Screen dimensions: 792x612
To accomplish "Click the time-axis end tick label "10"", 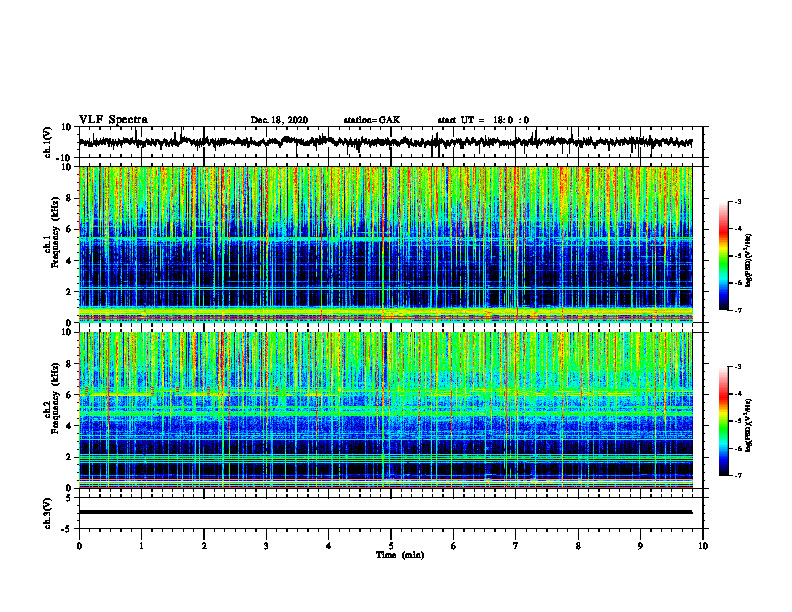I will pyautogui.click(x=703, y=546).
